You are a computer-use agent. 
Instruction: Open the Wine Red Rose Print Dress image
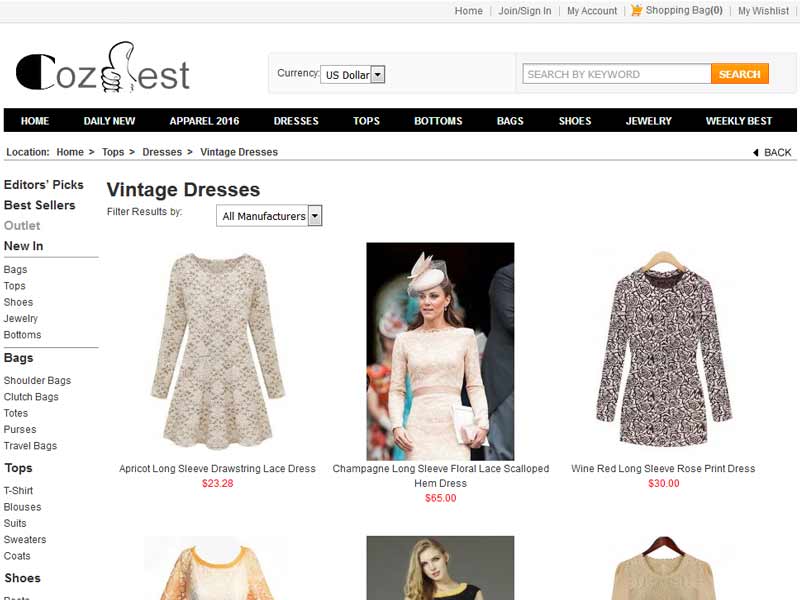pos(663,352)
